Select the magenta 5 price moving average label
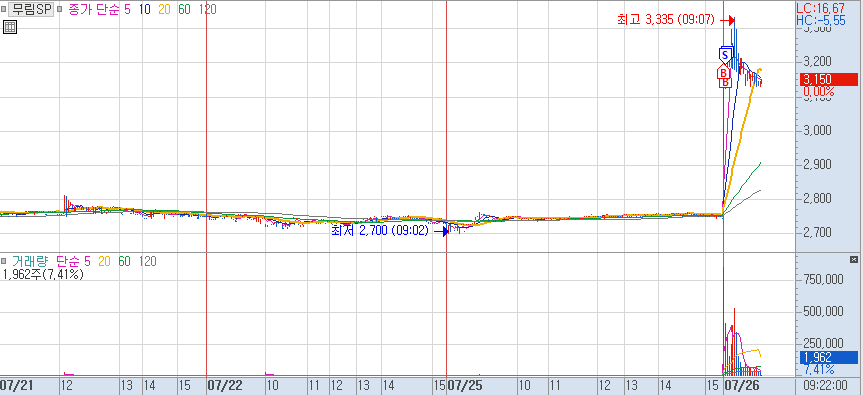 (x=128, y=9)
